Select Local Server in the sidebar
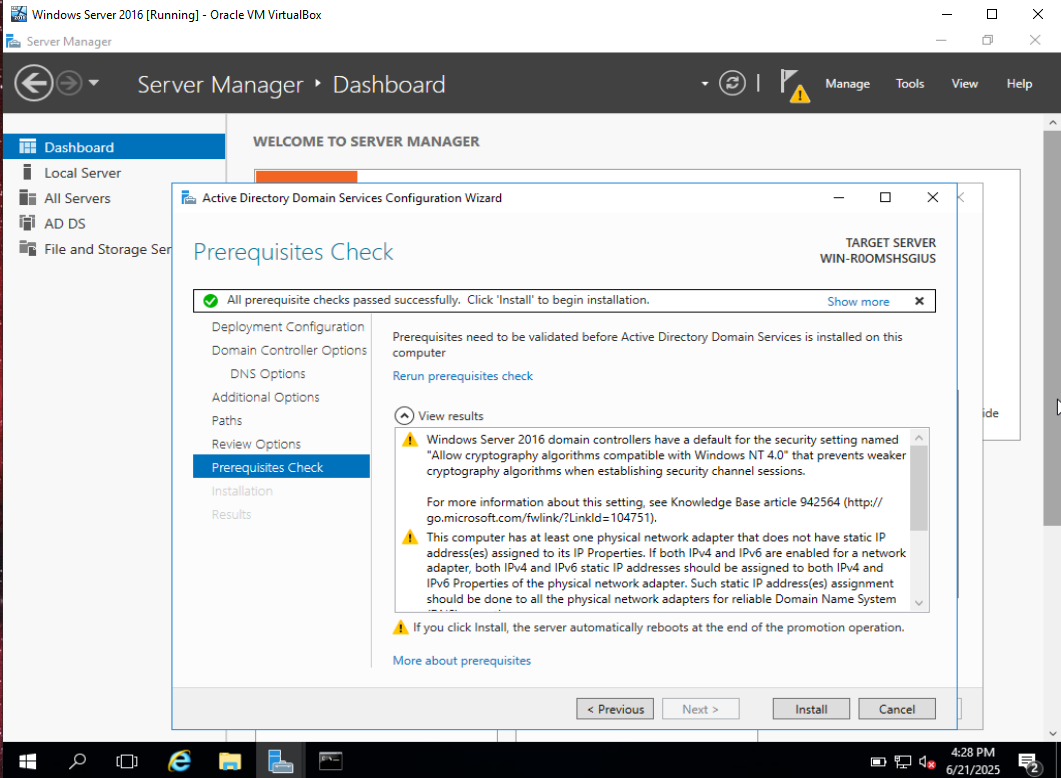The height and width of the screenshot is (778, 1061). tap(114, 173)
